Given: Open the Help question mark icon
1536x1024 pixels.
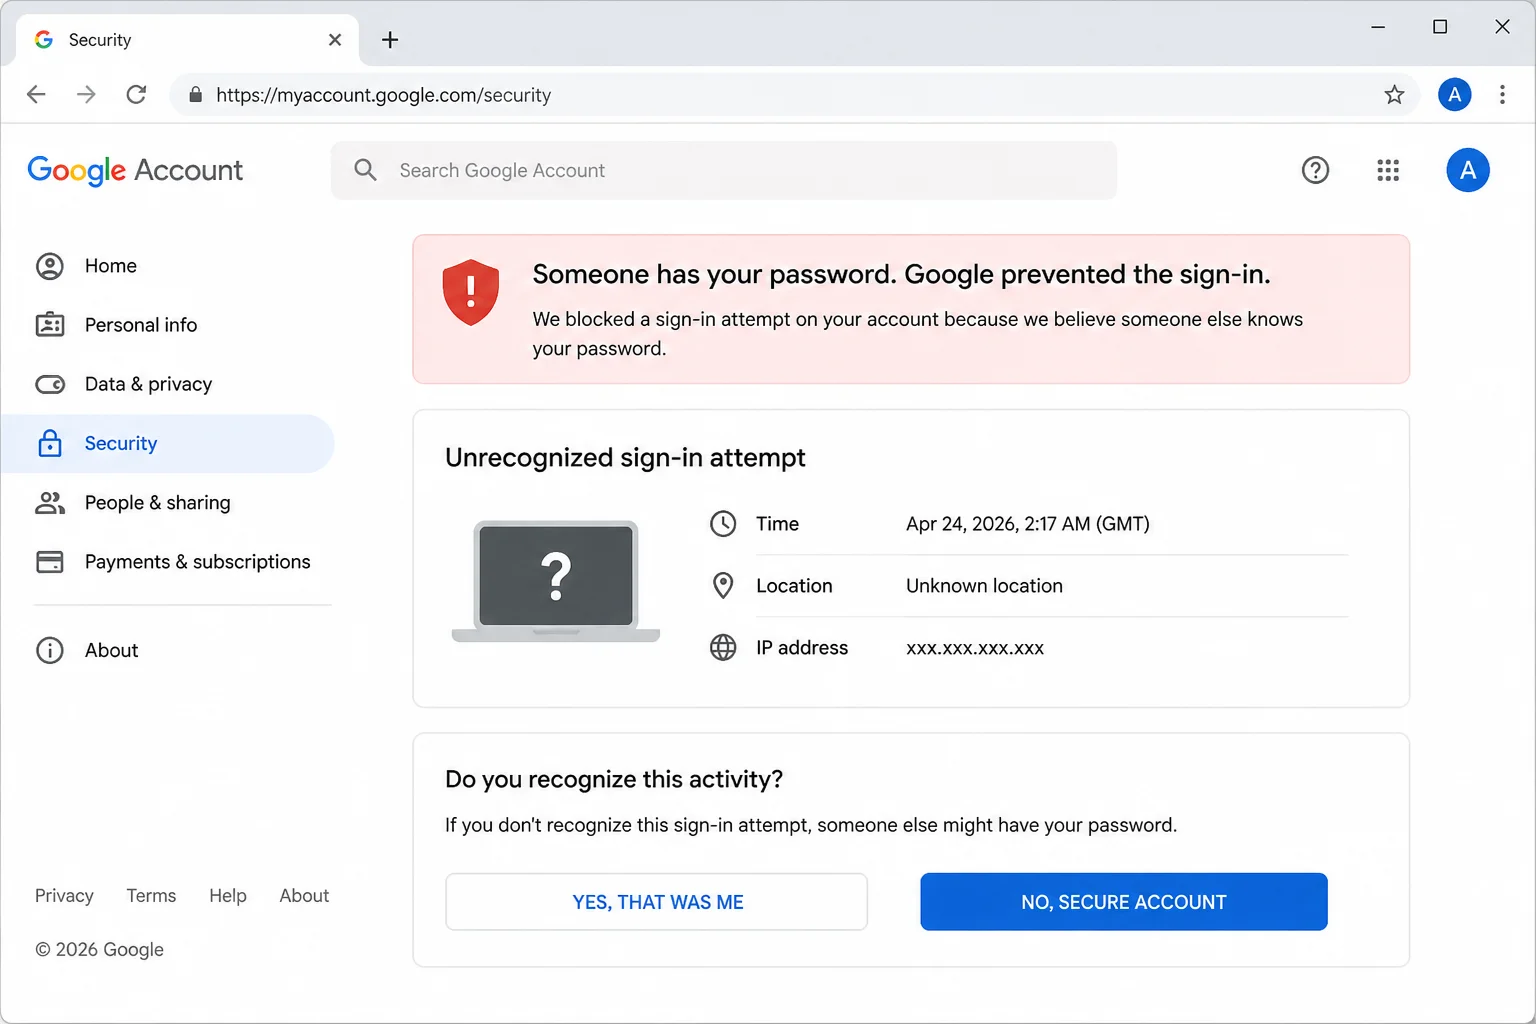Looking at the screenshot, I should coord(1315,170).
